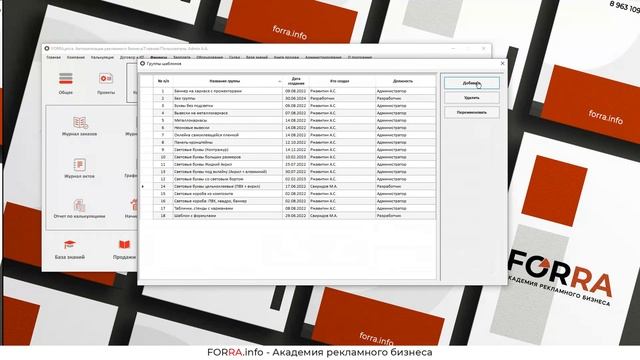
Task: Open the Зарплата menu
Action: (x=182, y=58)
